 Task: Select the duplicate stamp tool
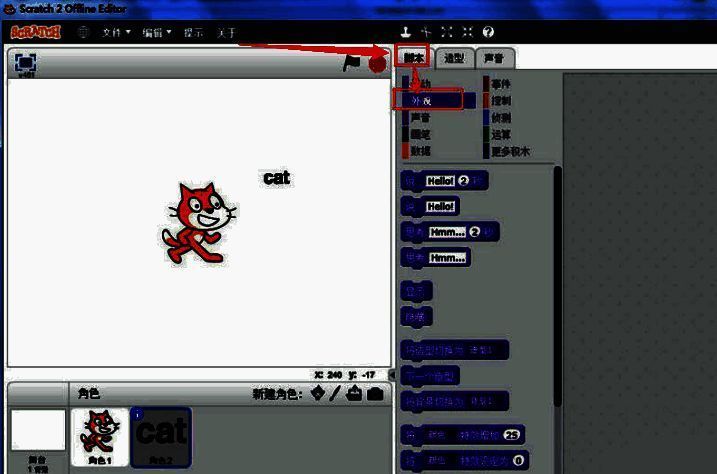[x=406, y=32]
